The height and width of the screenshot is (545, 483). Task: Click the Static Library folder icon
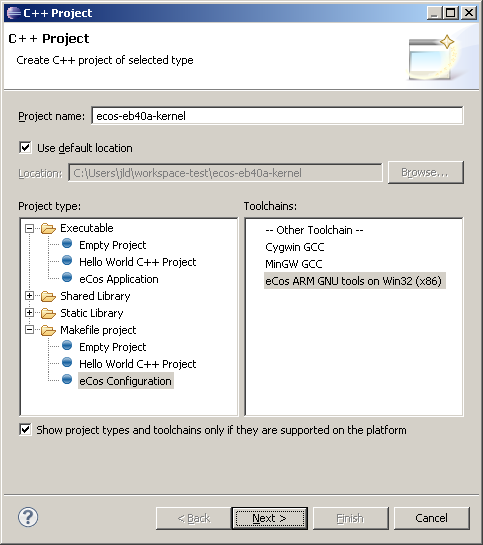point(48,313)
